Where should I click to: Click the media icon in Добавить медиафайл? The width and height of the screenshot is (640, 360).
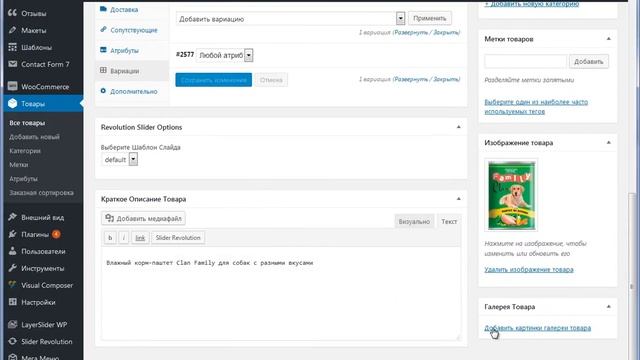[x=109, y=218]
